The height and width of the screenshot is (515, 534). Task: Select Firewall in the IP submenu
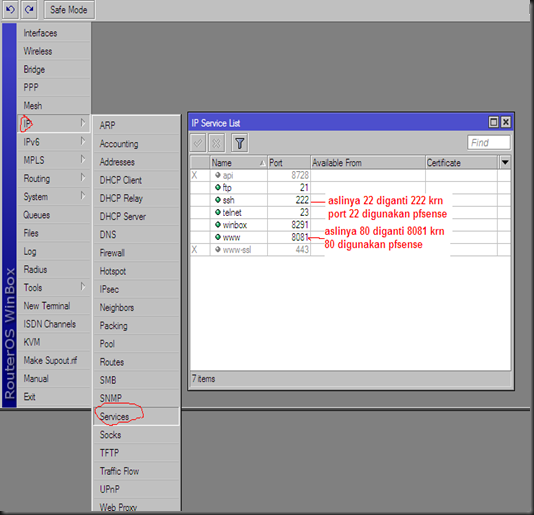tap(136, 253)
